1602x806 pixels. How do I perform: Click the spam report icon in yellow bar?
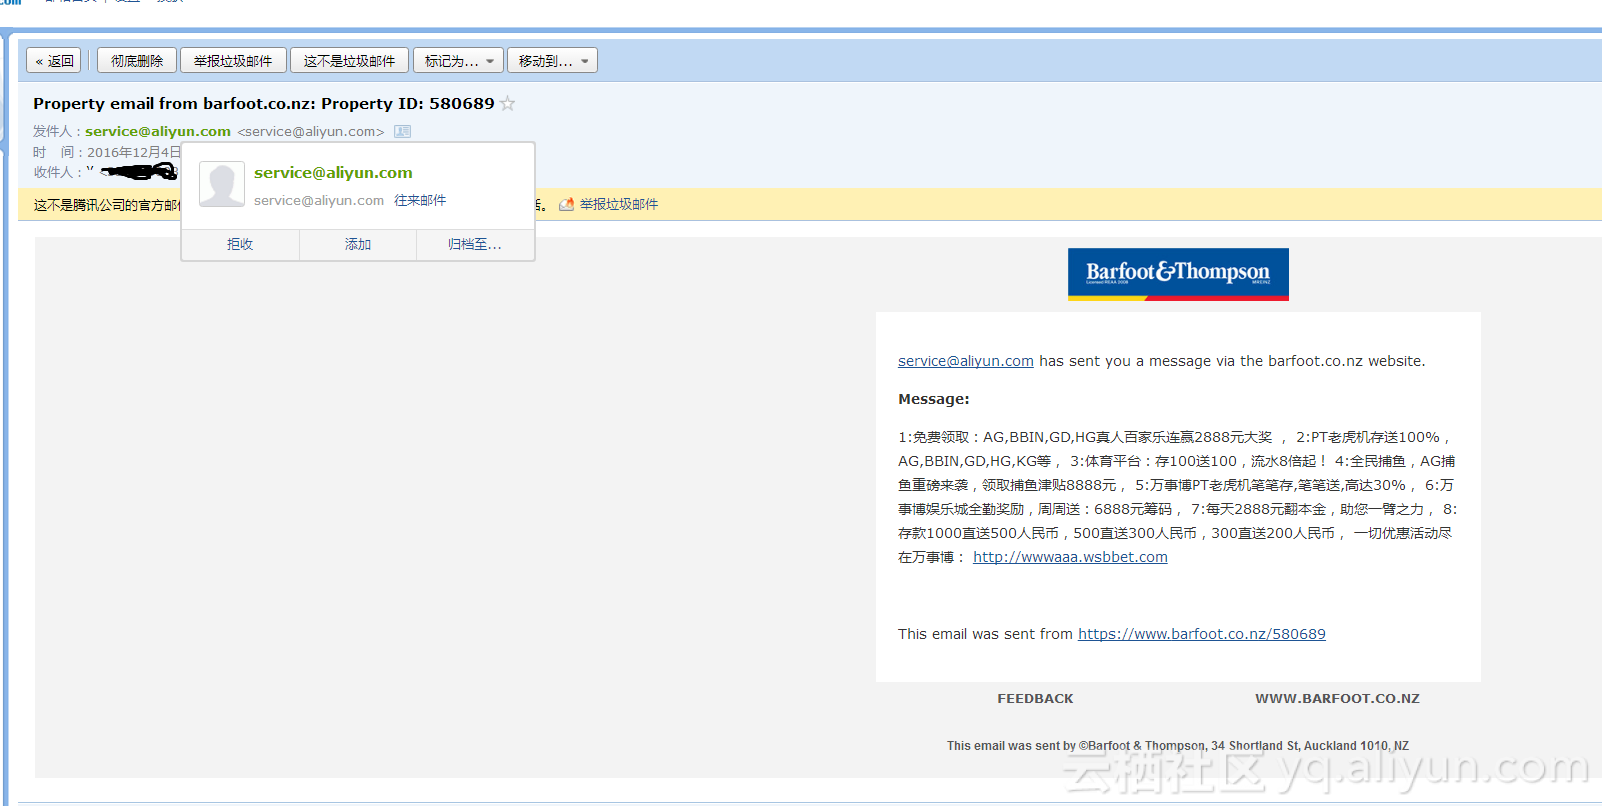566,204
